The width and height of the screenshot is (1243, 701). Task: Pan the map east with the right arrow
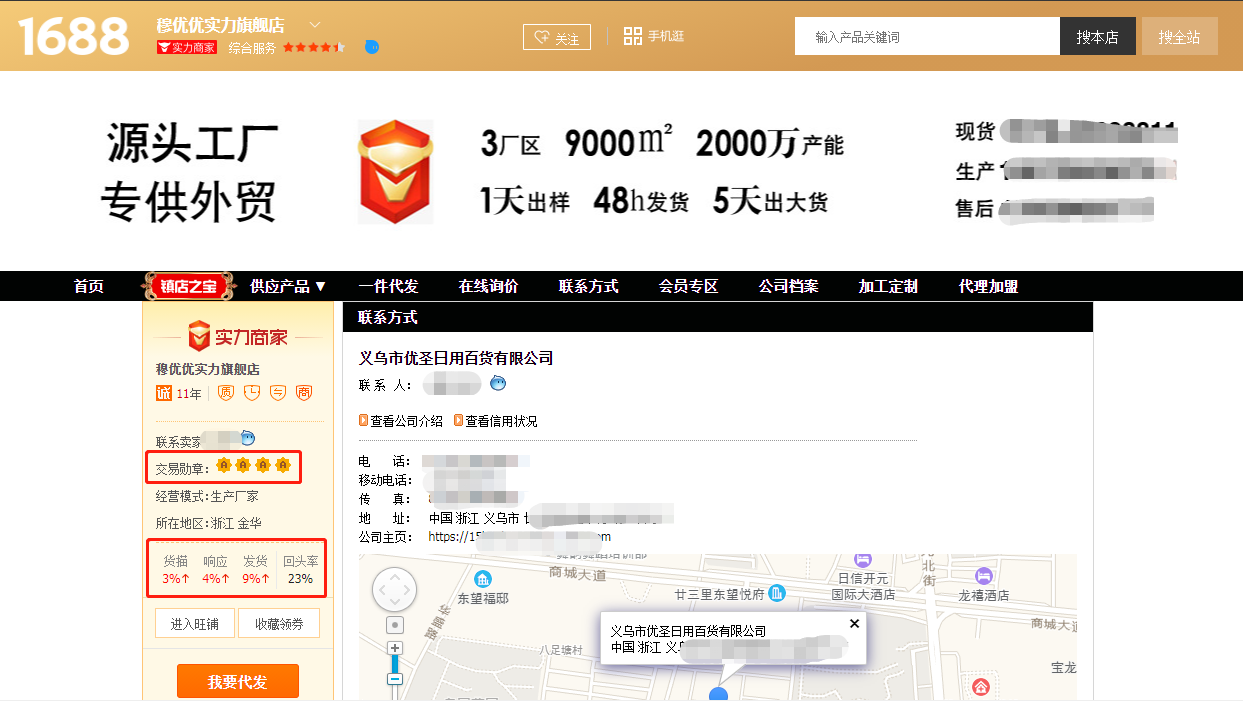[x=408, y=591]
